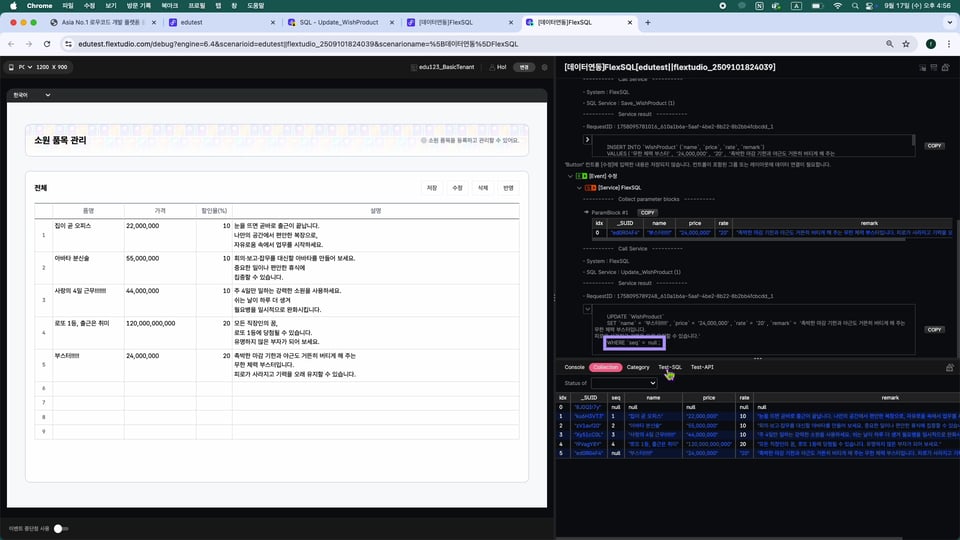Open the PC device size dropdown

(24, 67)
